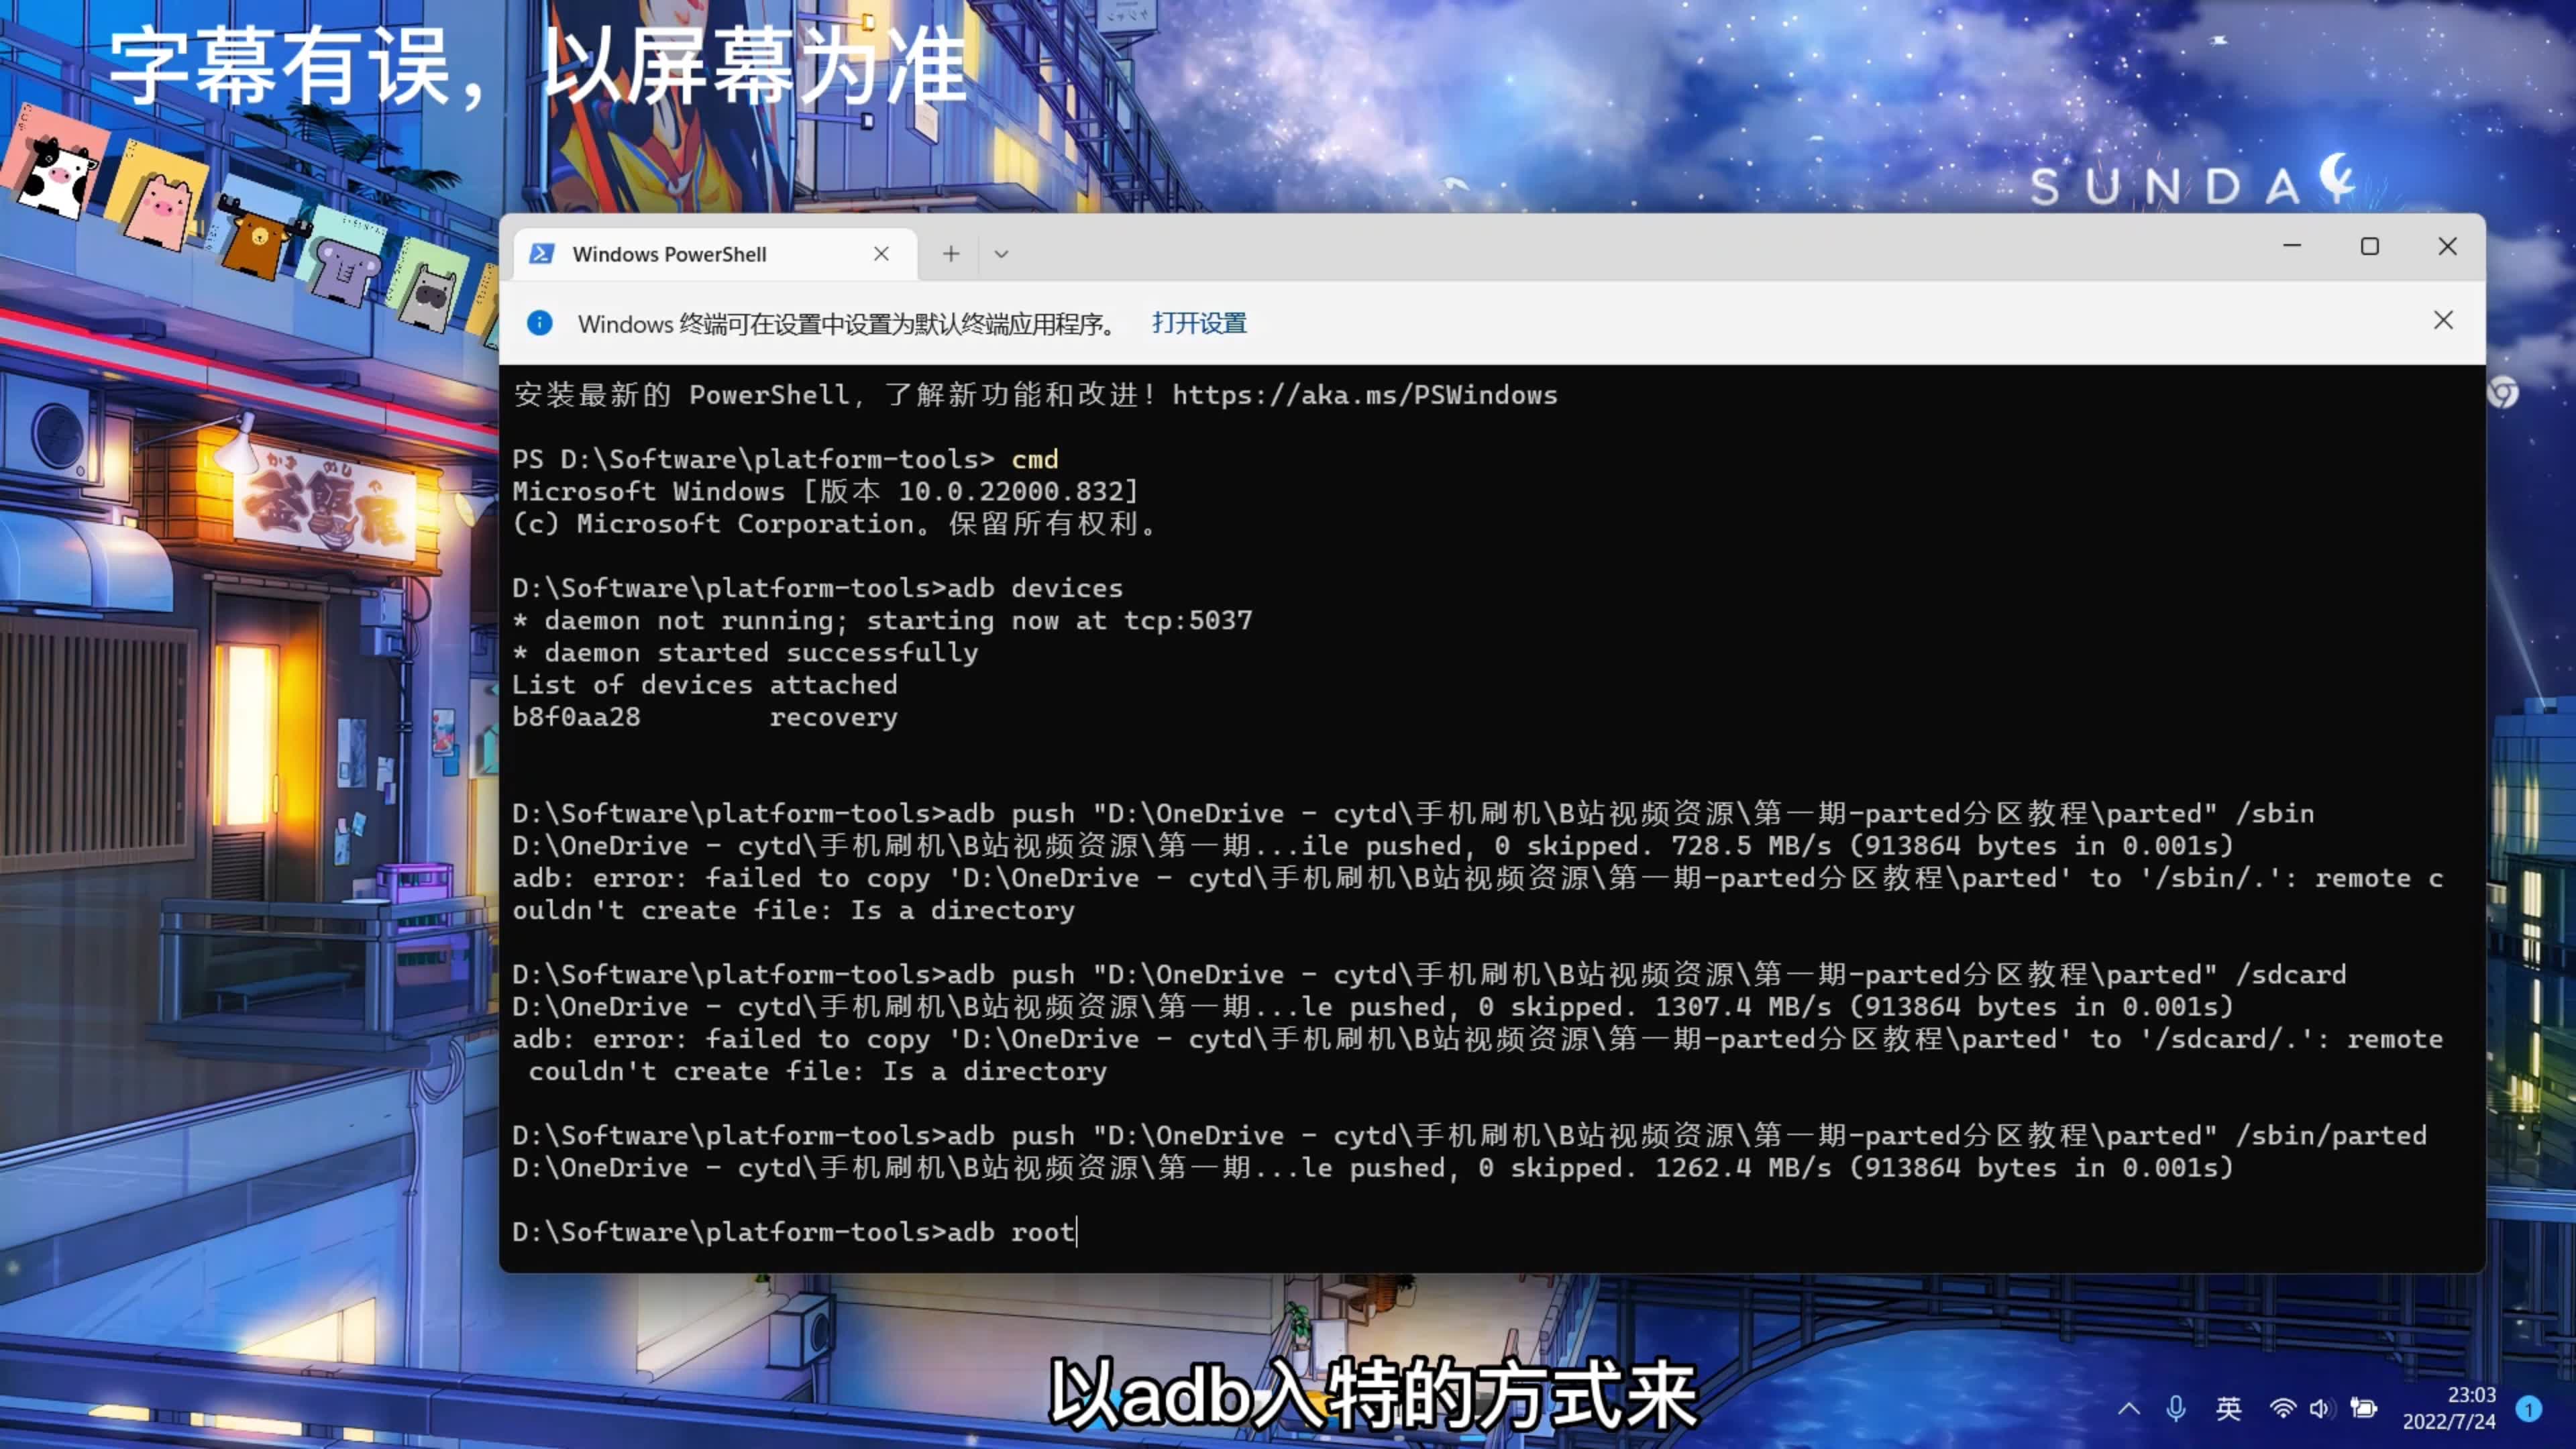This screenshot has width=2576, height=1449.
Task: Expand the new tab profile dropdown
Action: coord(1001,254)
